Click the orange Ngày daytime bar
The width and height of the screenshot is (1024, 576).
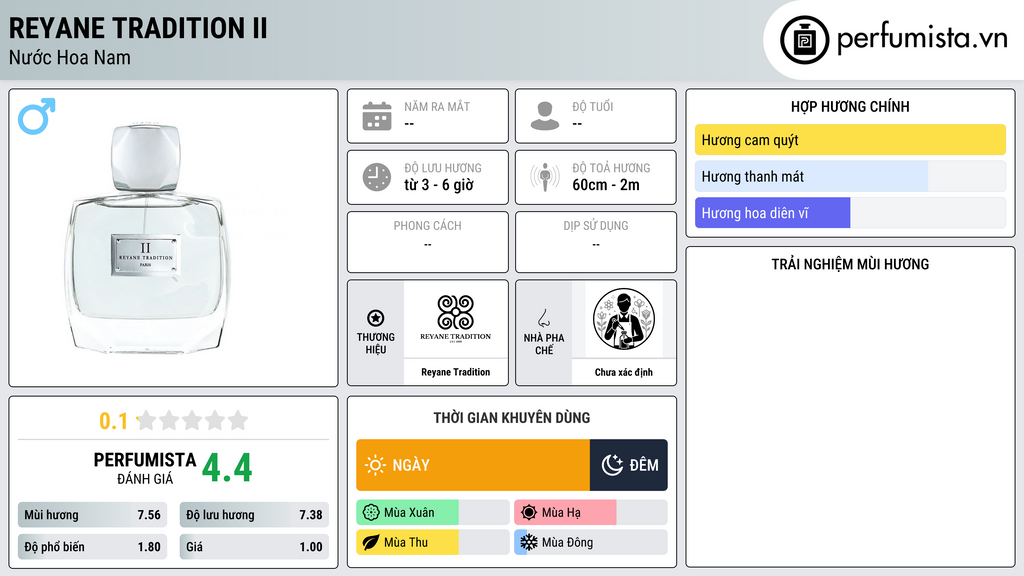(x=473, y=465)
